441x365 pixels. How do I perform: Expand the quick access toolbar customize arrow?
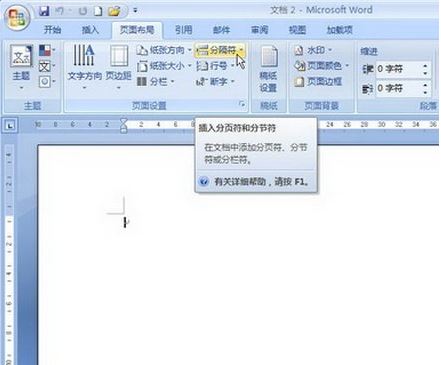coord(135,11)
